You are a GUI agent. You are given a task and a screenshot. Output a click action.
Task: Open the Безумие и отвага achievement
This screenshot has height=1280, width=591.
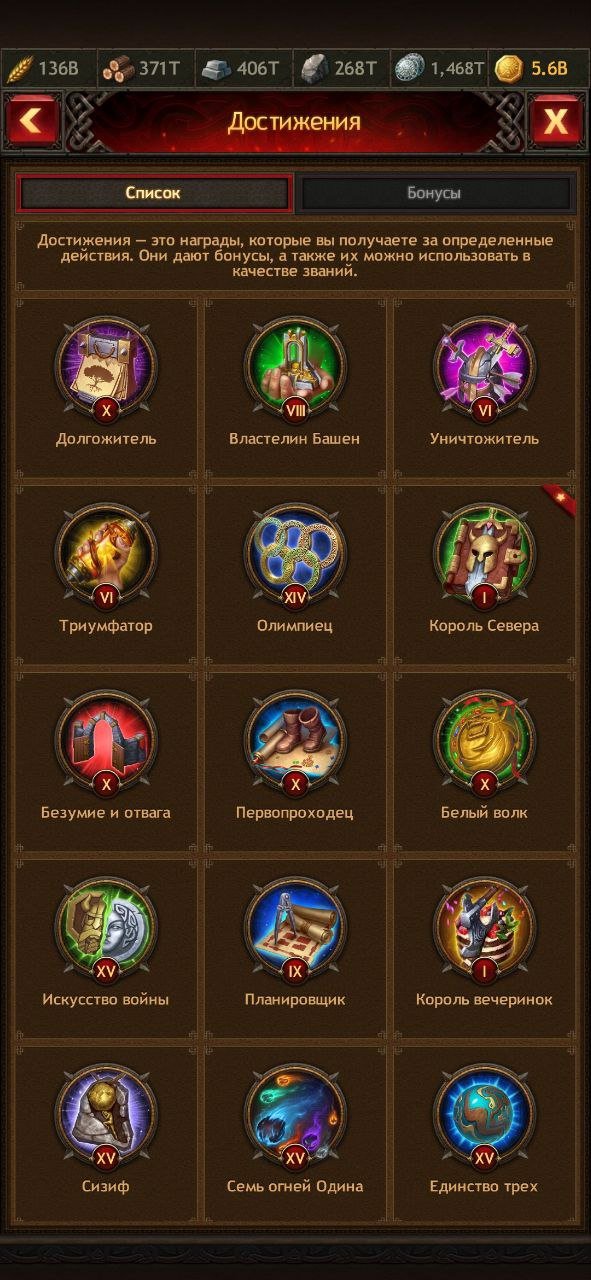(106, 741)
